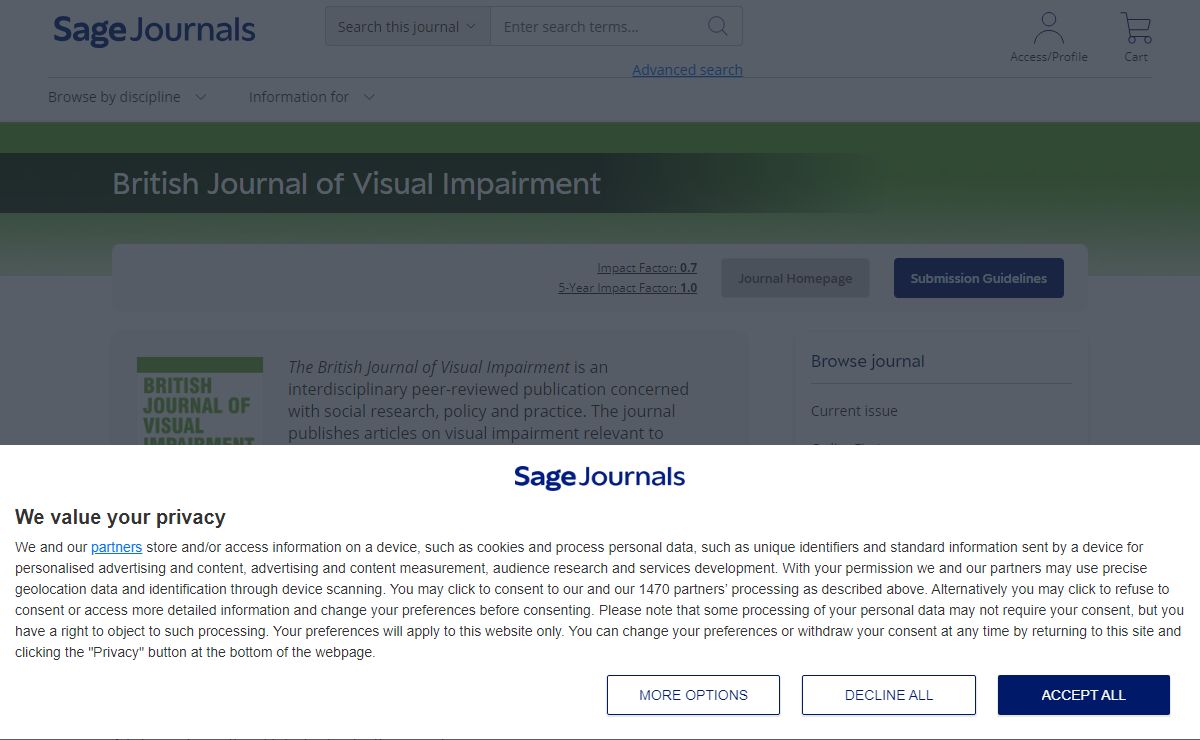The width and height of the screenshot is (1200, 740).
Task: Click the British Journal cover thumbnail
Action: click(200, 401)
